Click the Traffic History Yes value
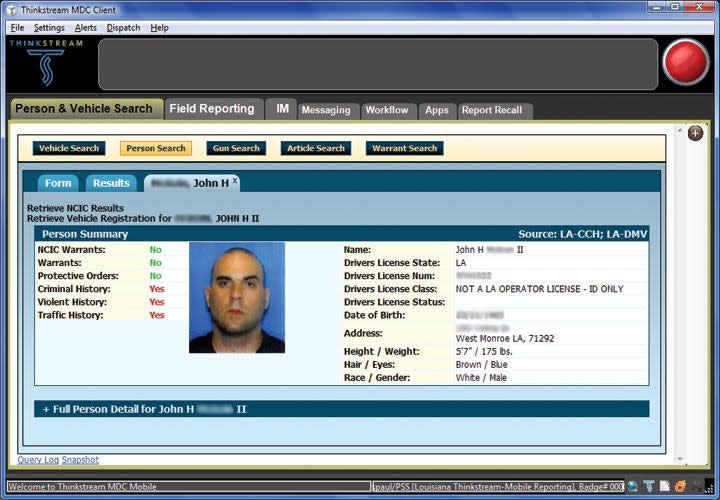Screen dimensions: 720x500 pos(157,315)
